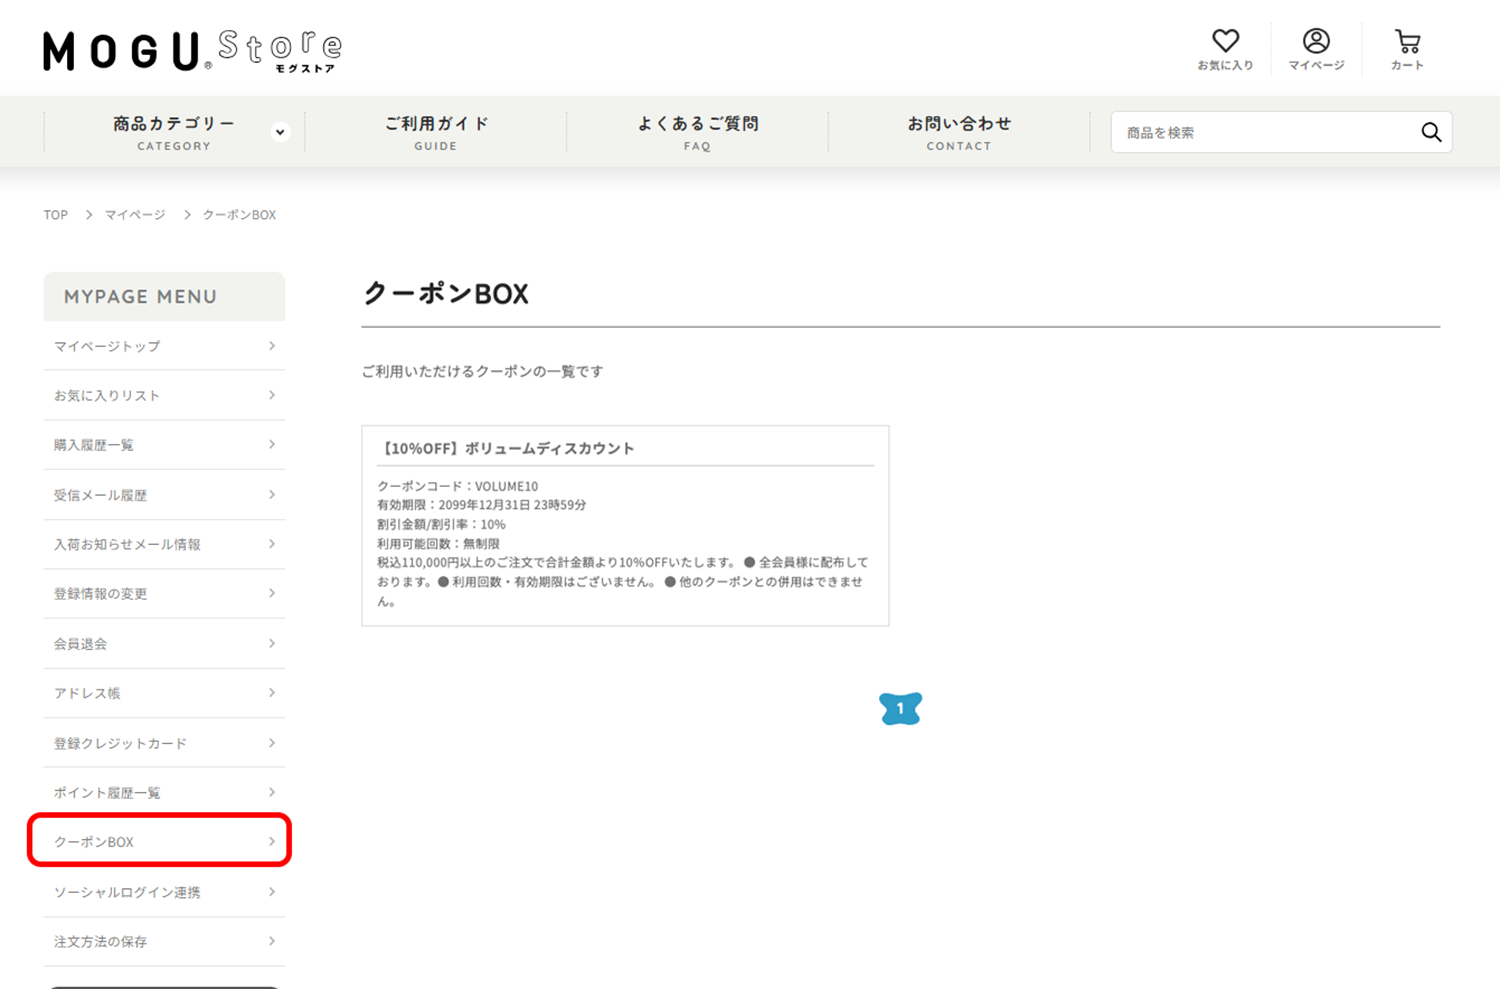
Task: Click the TOP breadcrumb link
Action: click(56, 215)
